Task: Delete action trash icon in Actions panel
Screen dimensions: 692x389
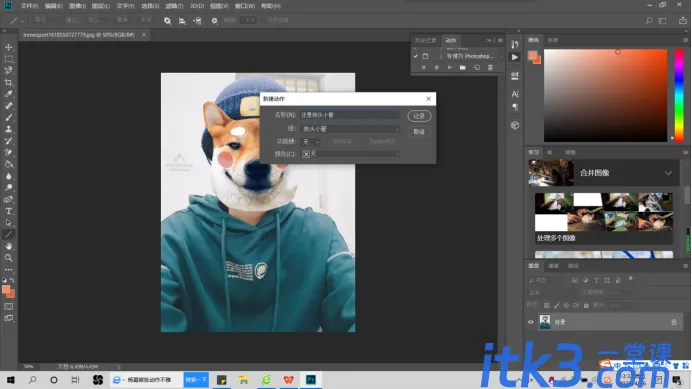Action: point(490,68)
